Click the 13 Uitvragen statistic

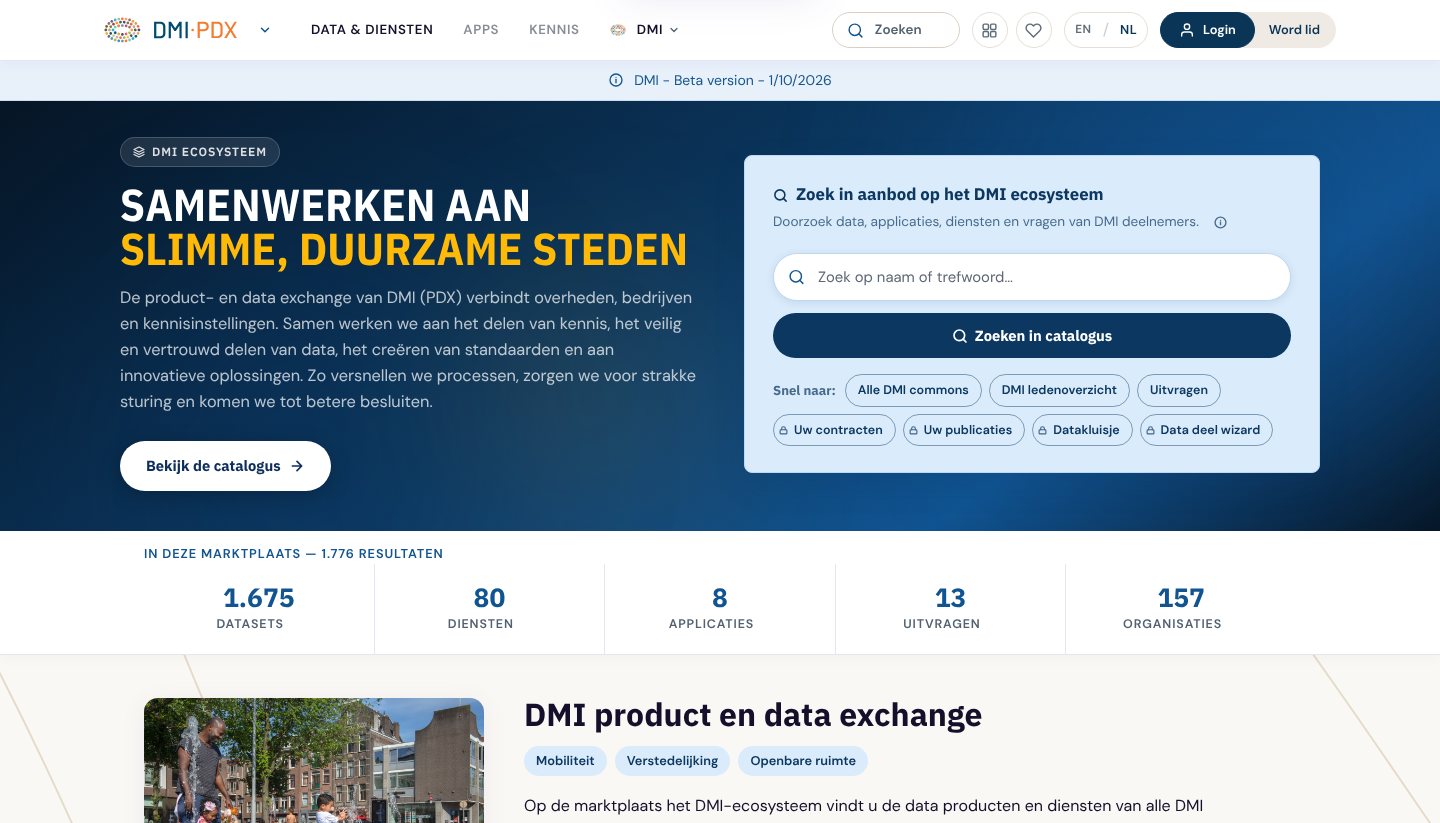coord(950,609)
